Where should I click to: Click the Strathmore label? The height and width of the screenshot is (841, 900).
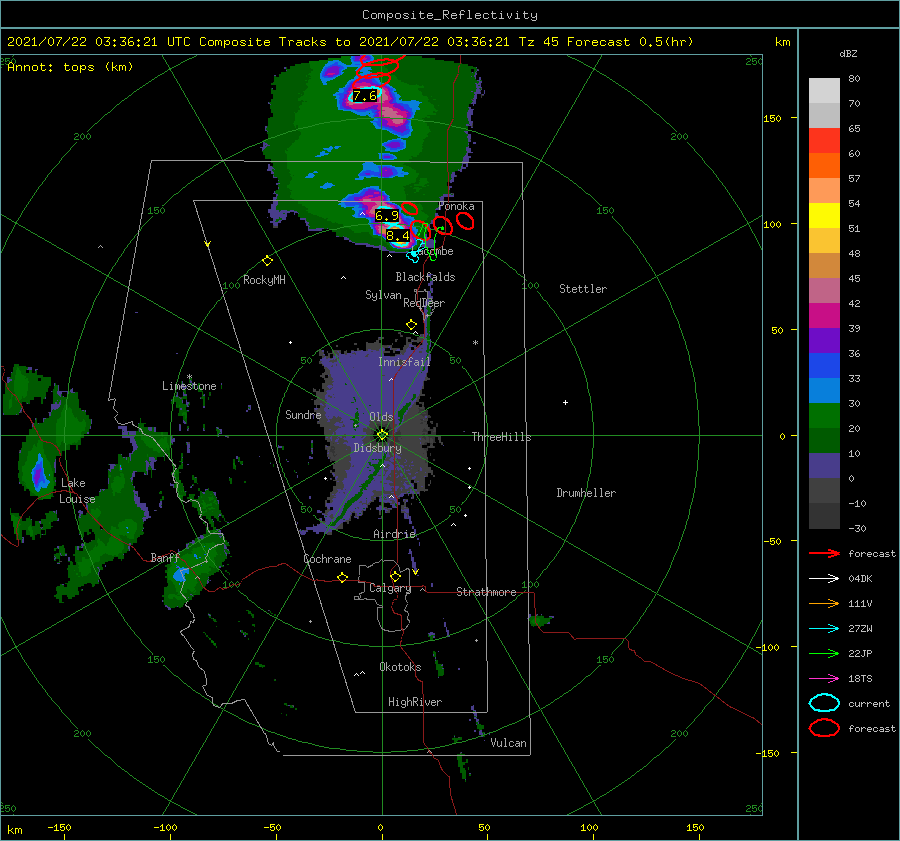(x=486, y=592)
